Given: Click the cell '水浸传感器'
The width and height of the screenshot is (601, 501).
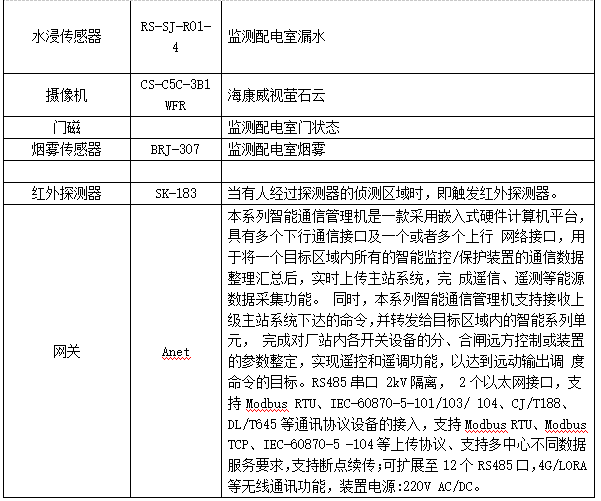Looking at the screenshot, I should 66,37.
